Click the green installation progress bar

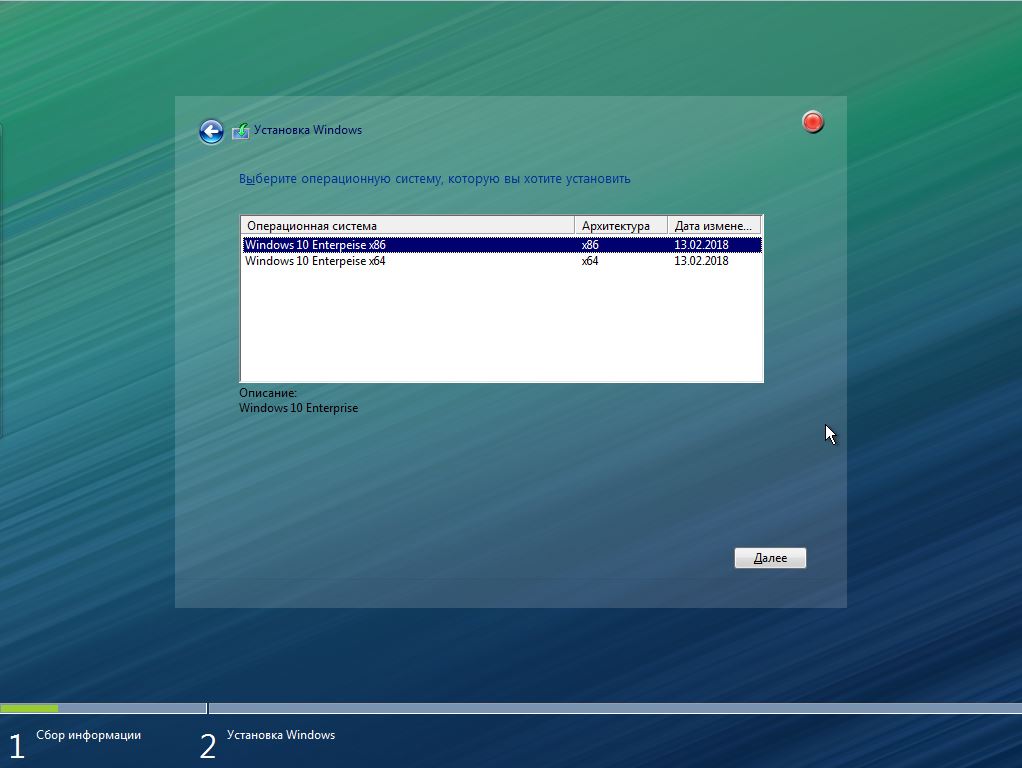pos(29,708)
